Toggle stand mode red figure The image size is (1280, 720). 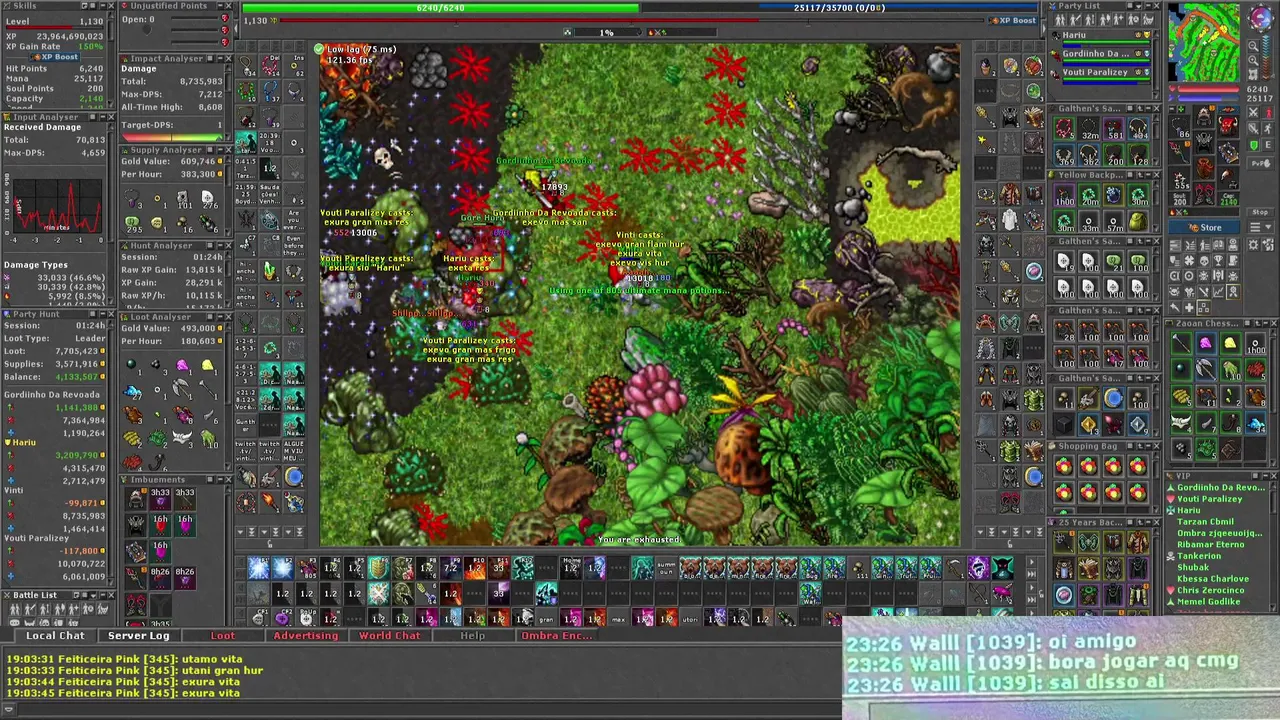[1267, 112]
